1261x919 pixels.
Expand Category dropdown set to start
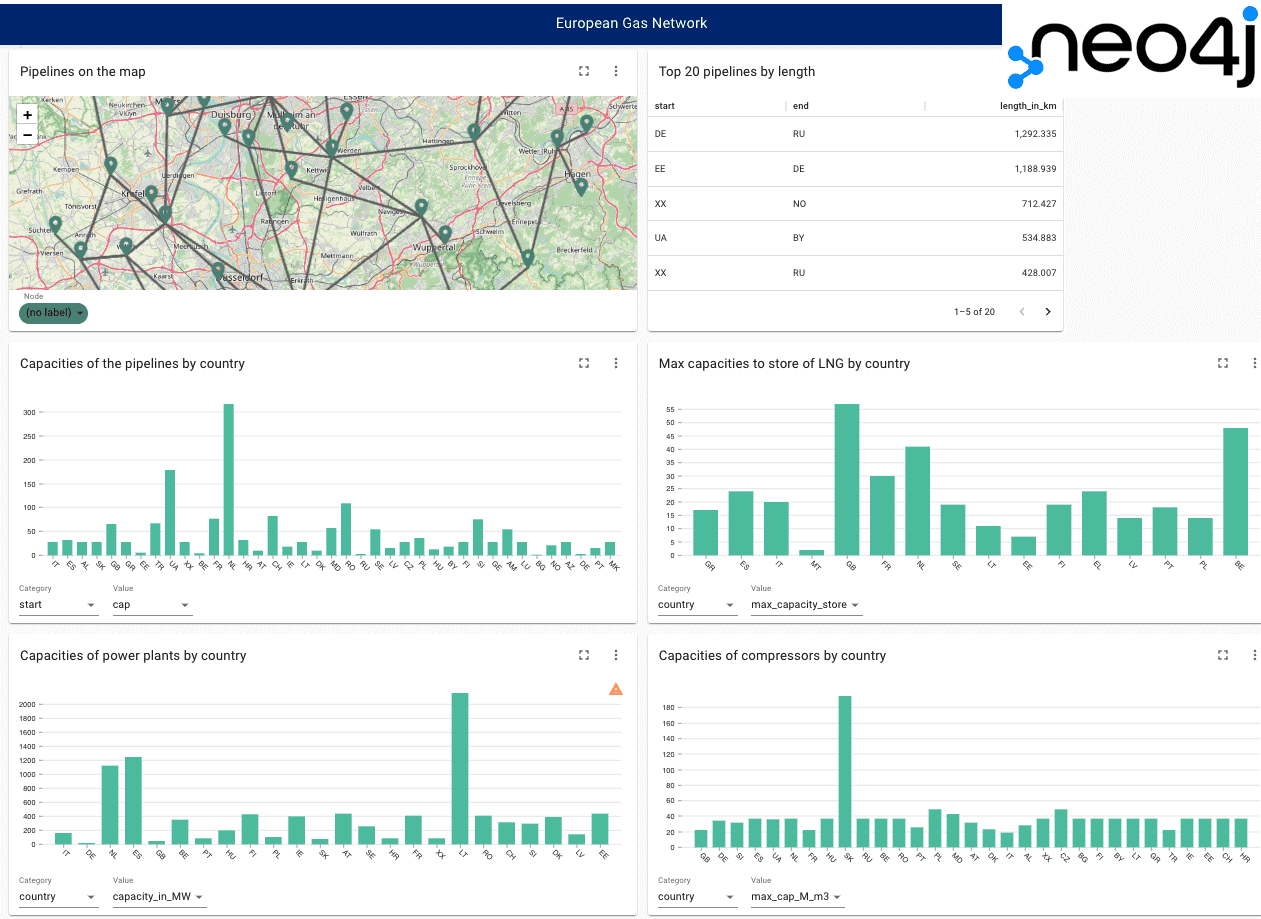58,605
